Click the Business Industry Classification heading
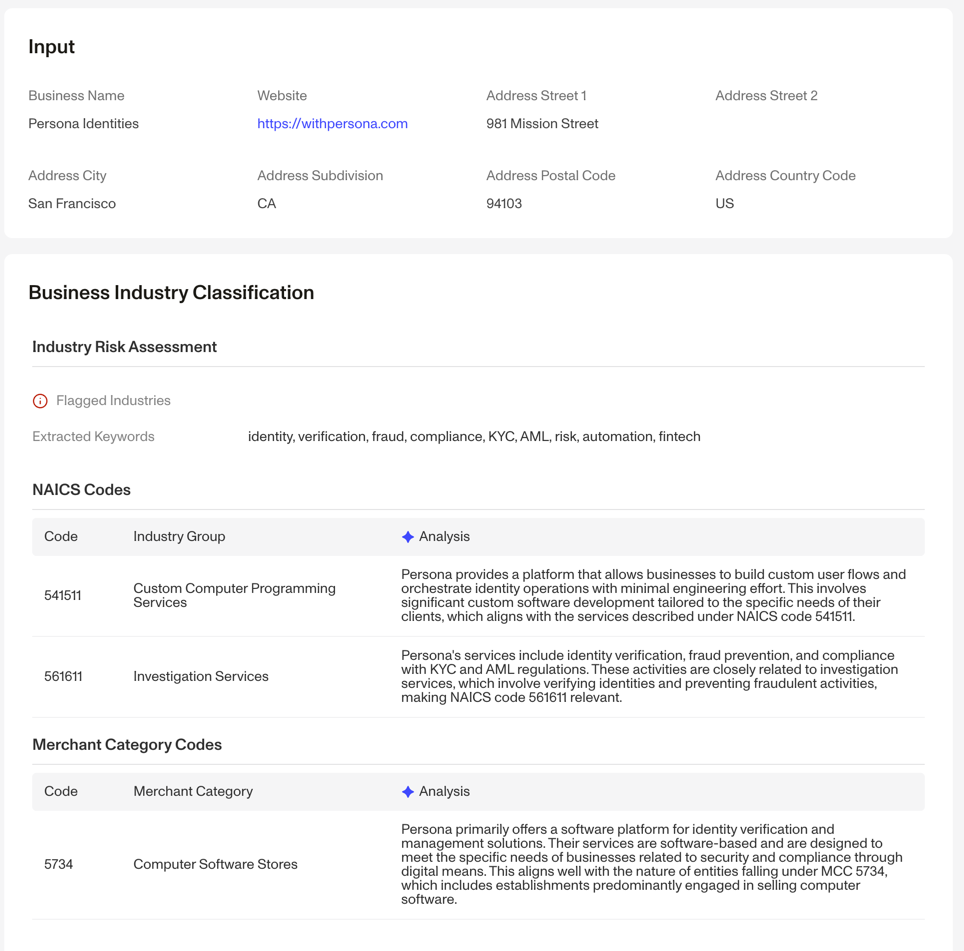 pos(172,293)
